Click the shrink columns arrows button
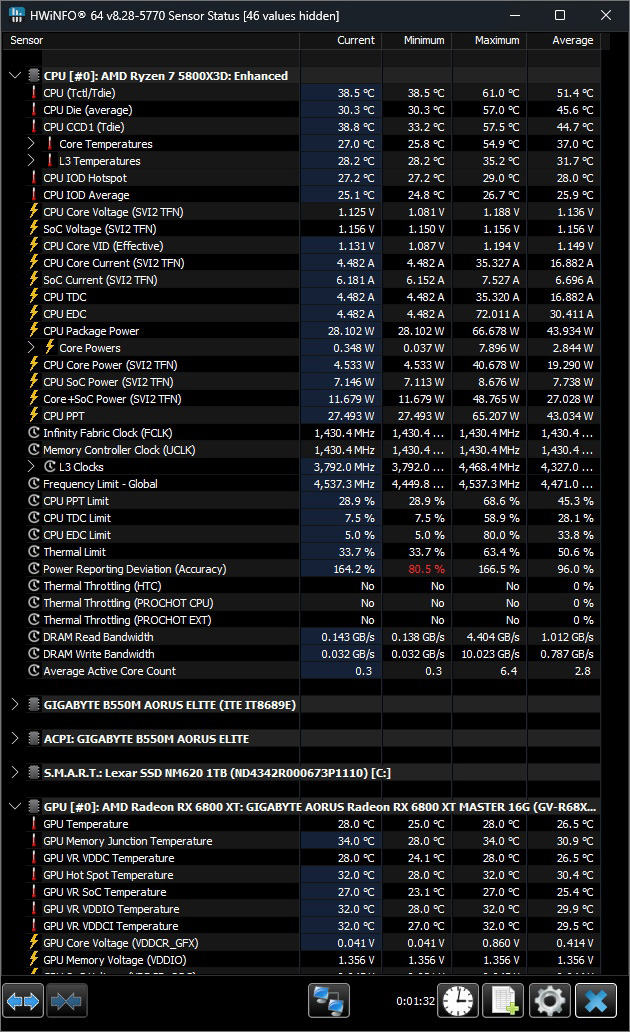This screenshot has width=630, height=1032. click(67, 1000)
